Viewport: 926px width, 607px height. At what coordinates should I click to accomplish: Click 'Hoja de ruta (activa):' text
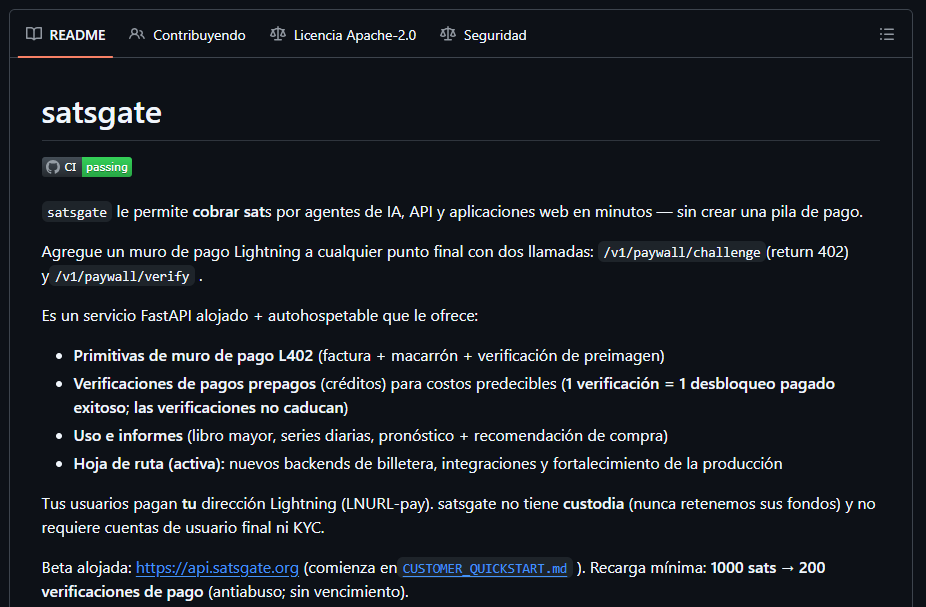[x=149, y=464]
